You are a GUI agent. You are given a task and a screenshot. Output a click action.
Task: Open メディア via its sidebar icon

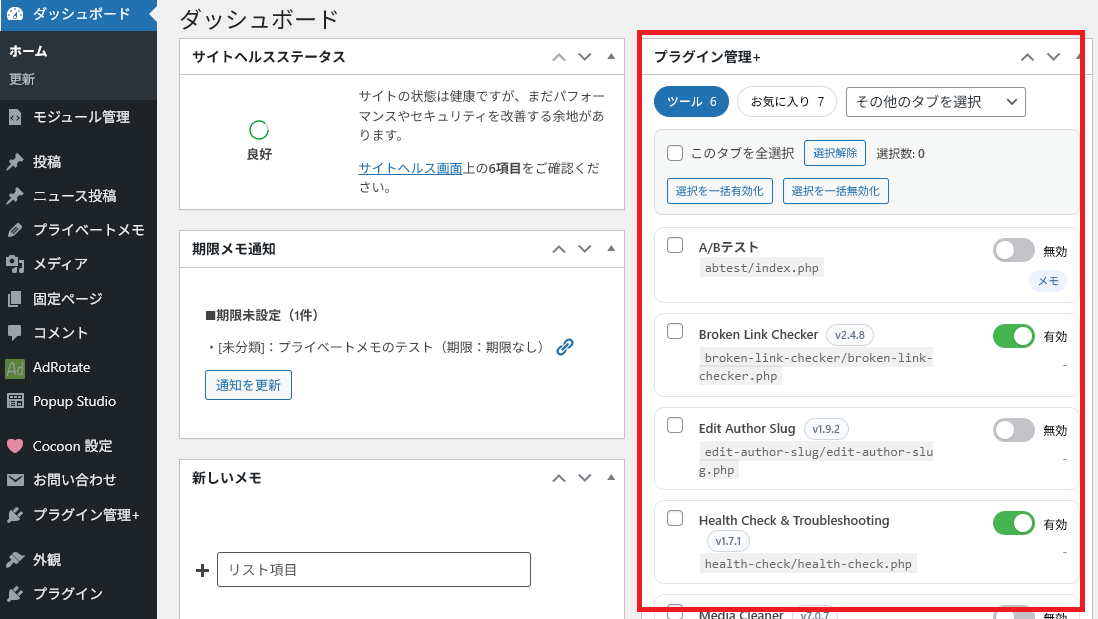[x=15, y=264]
